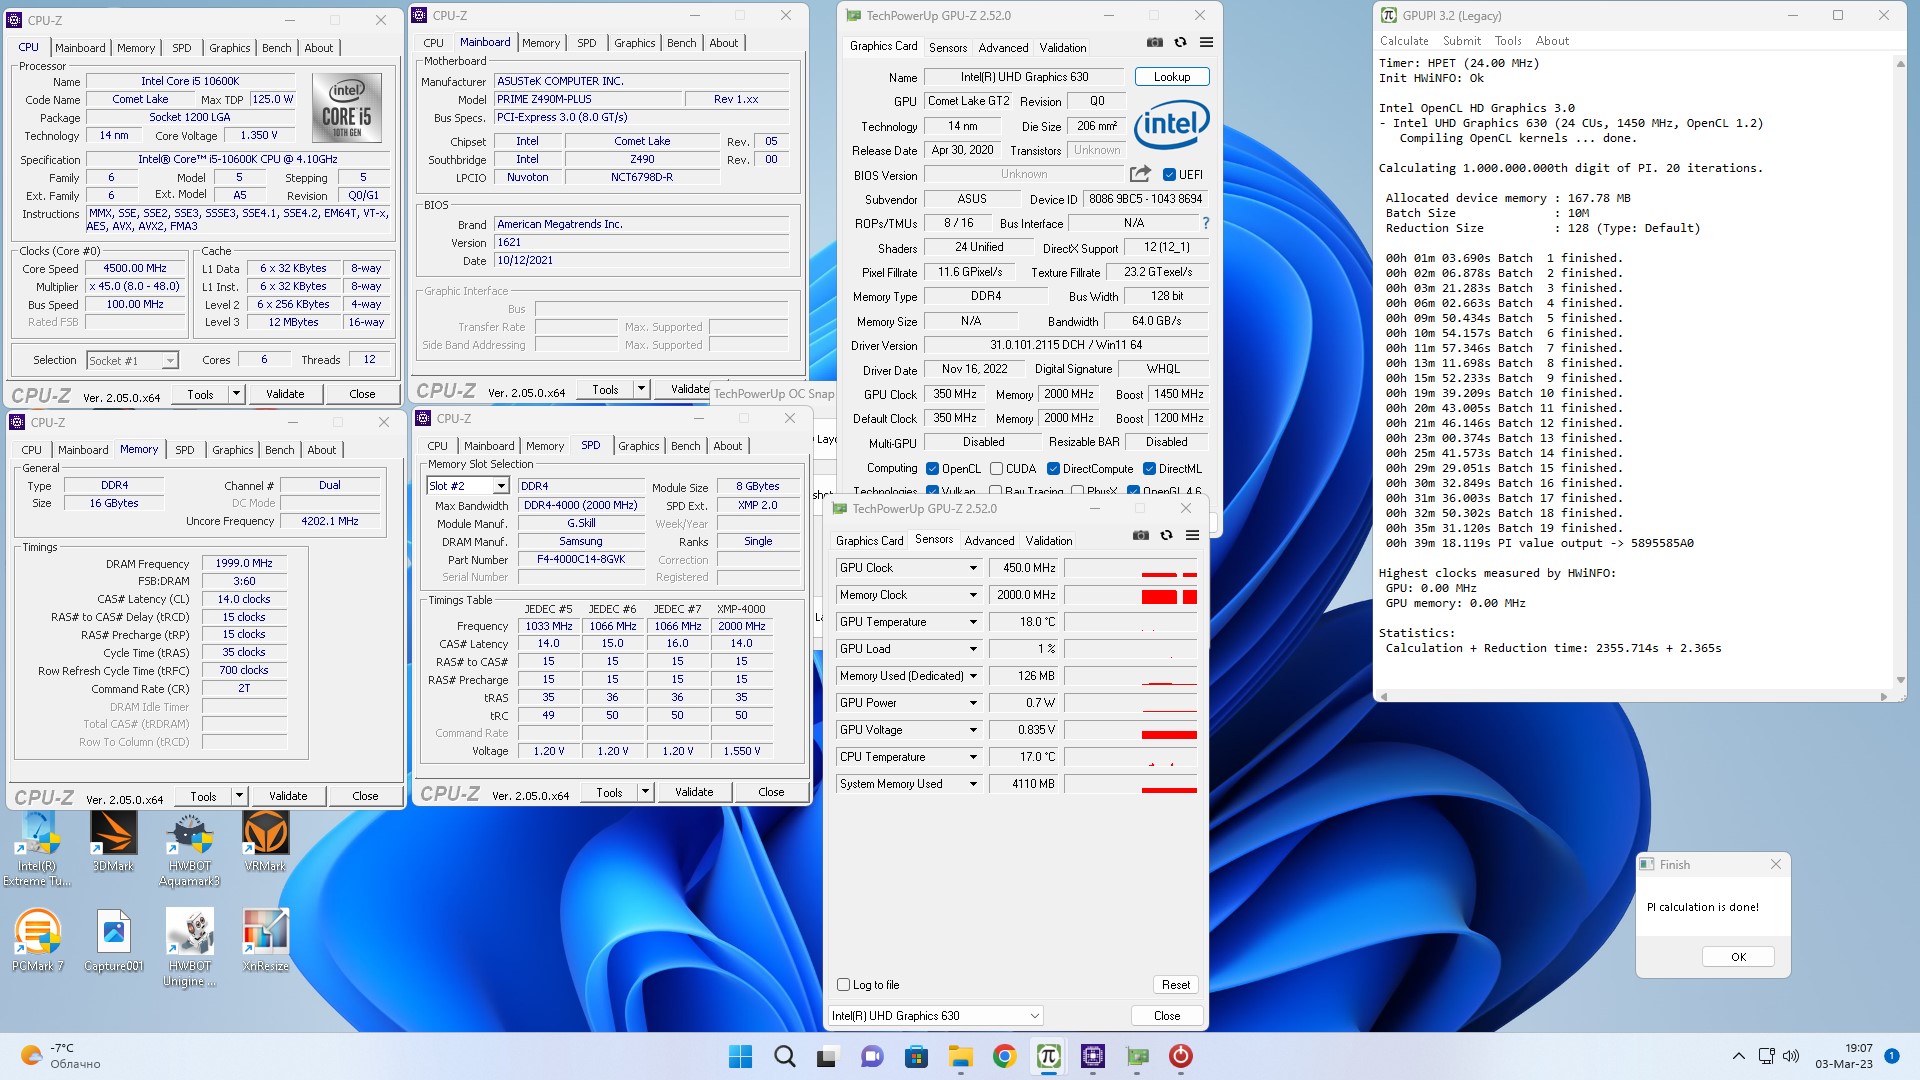Click the screenshot camera icon in GPU-Z Graphics Card window
Screen dimensions: 1920x1080
(x=1154, y=43)
